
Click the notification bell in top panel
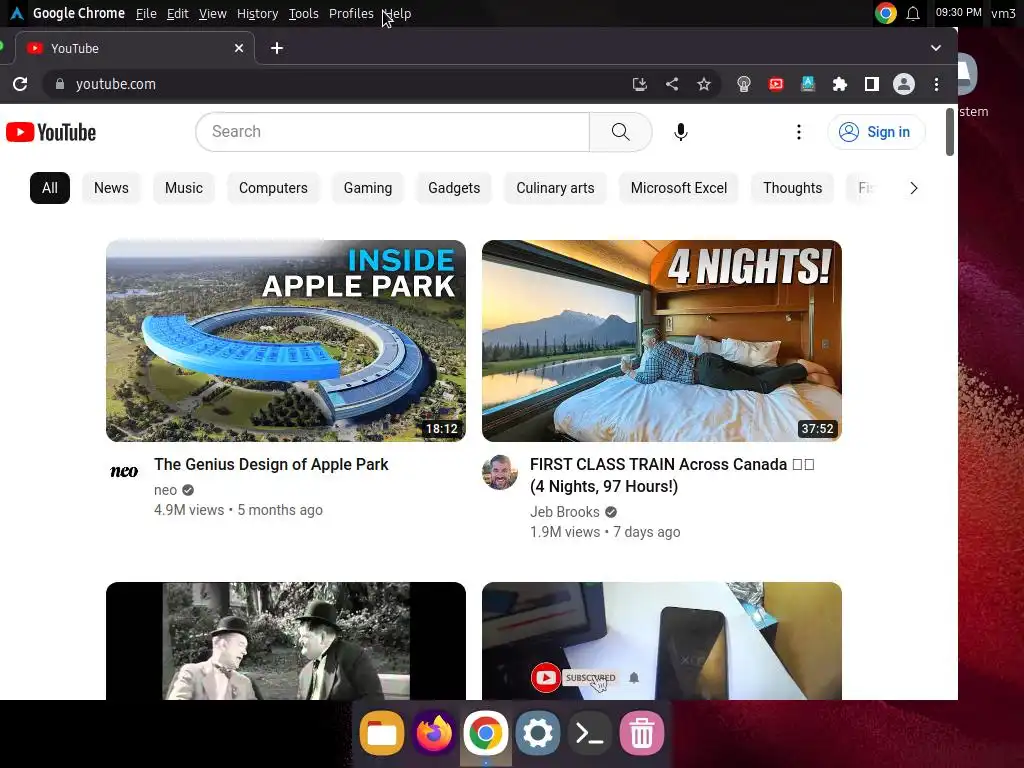(x=913, y=14)
